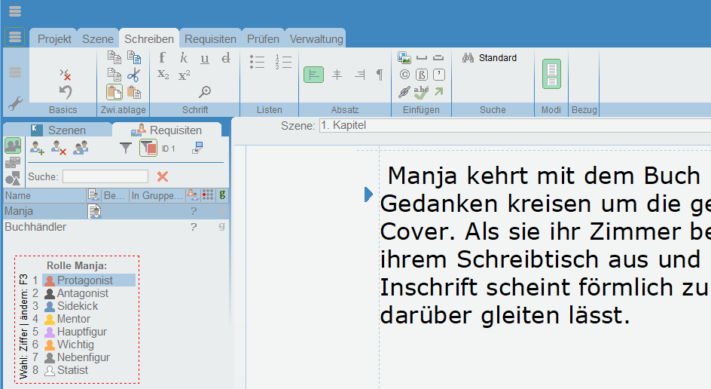Open the wrench settings tool
The width and height of the screenshot is (711, 389).
[x=15, y=104]
